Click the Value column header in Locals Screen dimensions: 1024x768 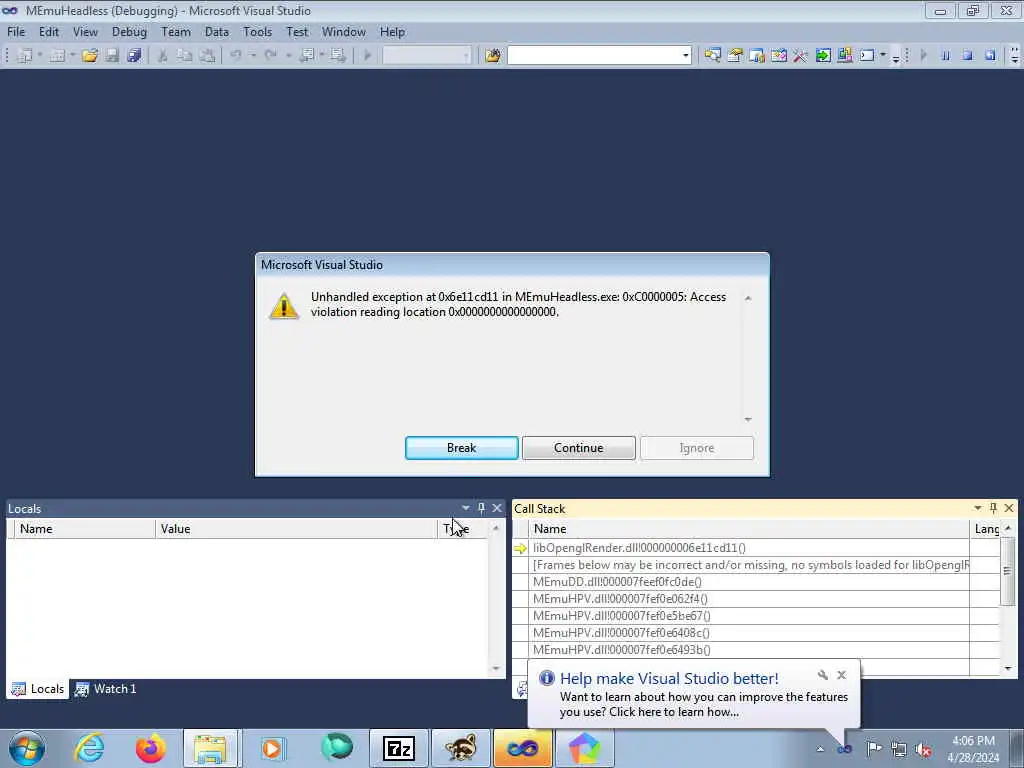coord(296,529)
